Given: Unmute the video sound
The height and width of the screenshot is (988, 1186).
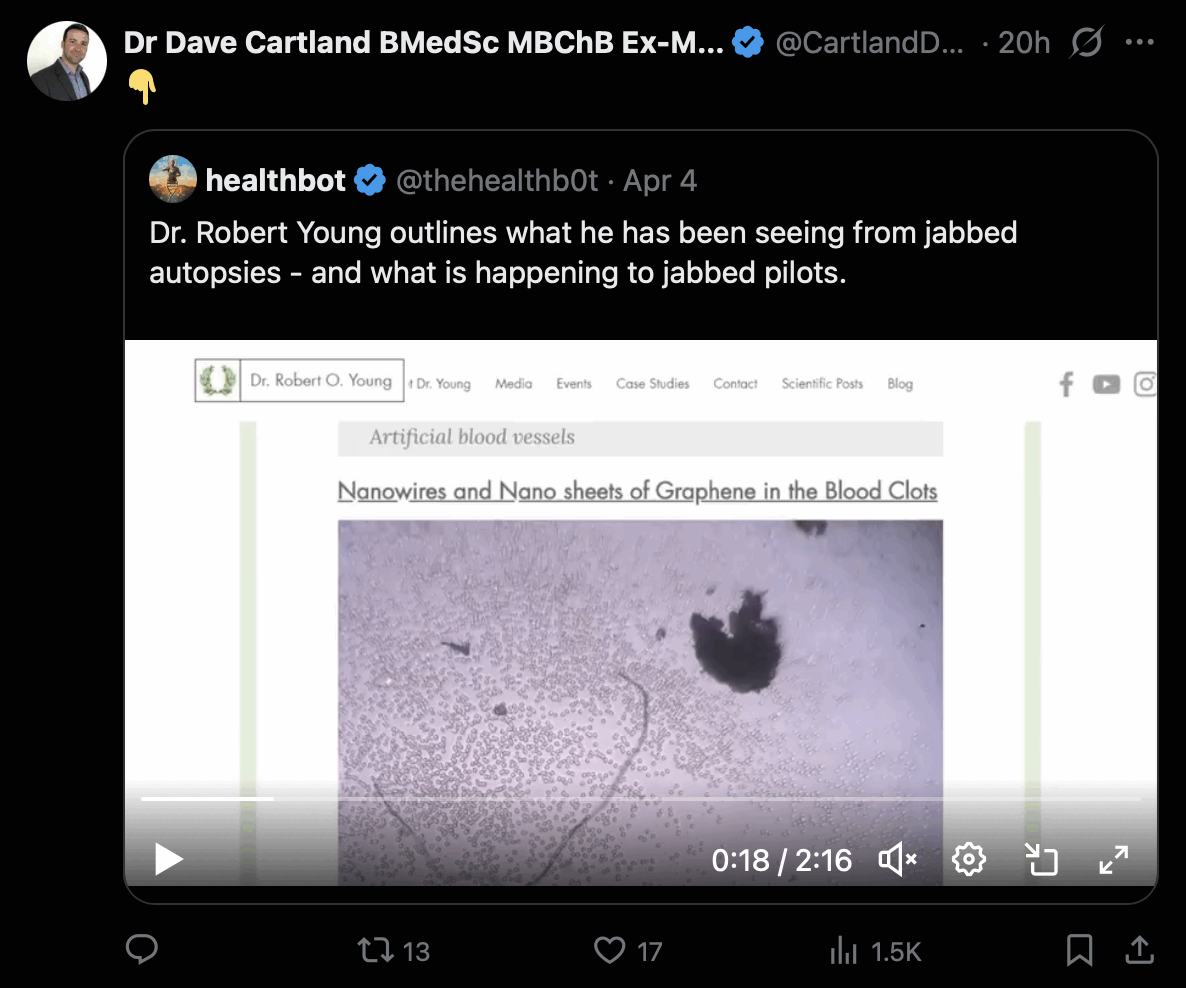Looking at the screenshot, I should coord(897,859).
